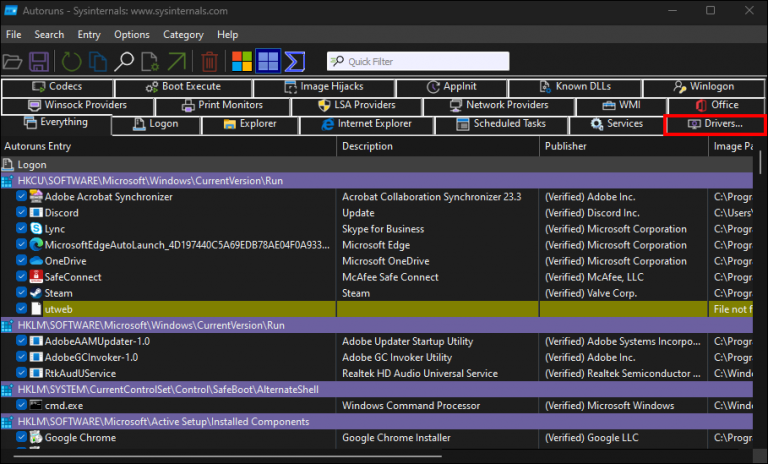The image size is (768, 464).
Task: Uncheck the Google Chrome entry checkbox
Action: 22,437
